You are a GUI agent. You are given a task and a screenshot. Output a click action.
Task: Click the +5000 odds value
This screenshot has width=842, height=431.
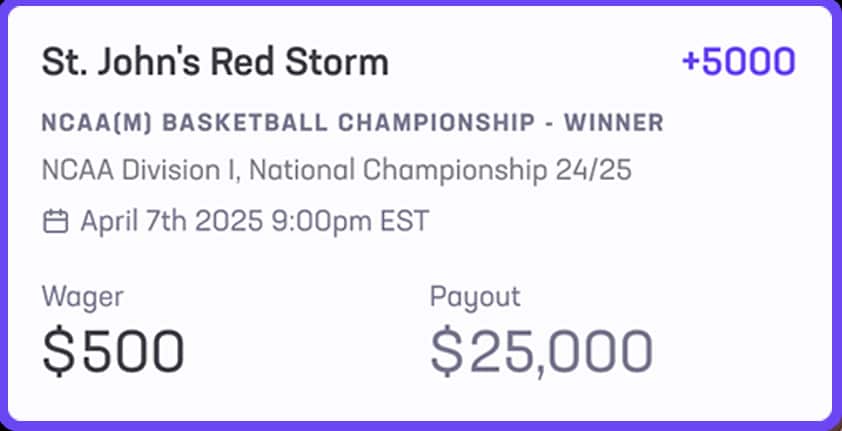[738, 62]
